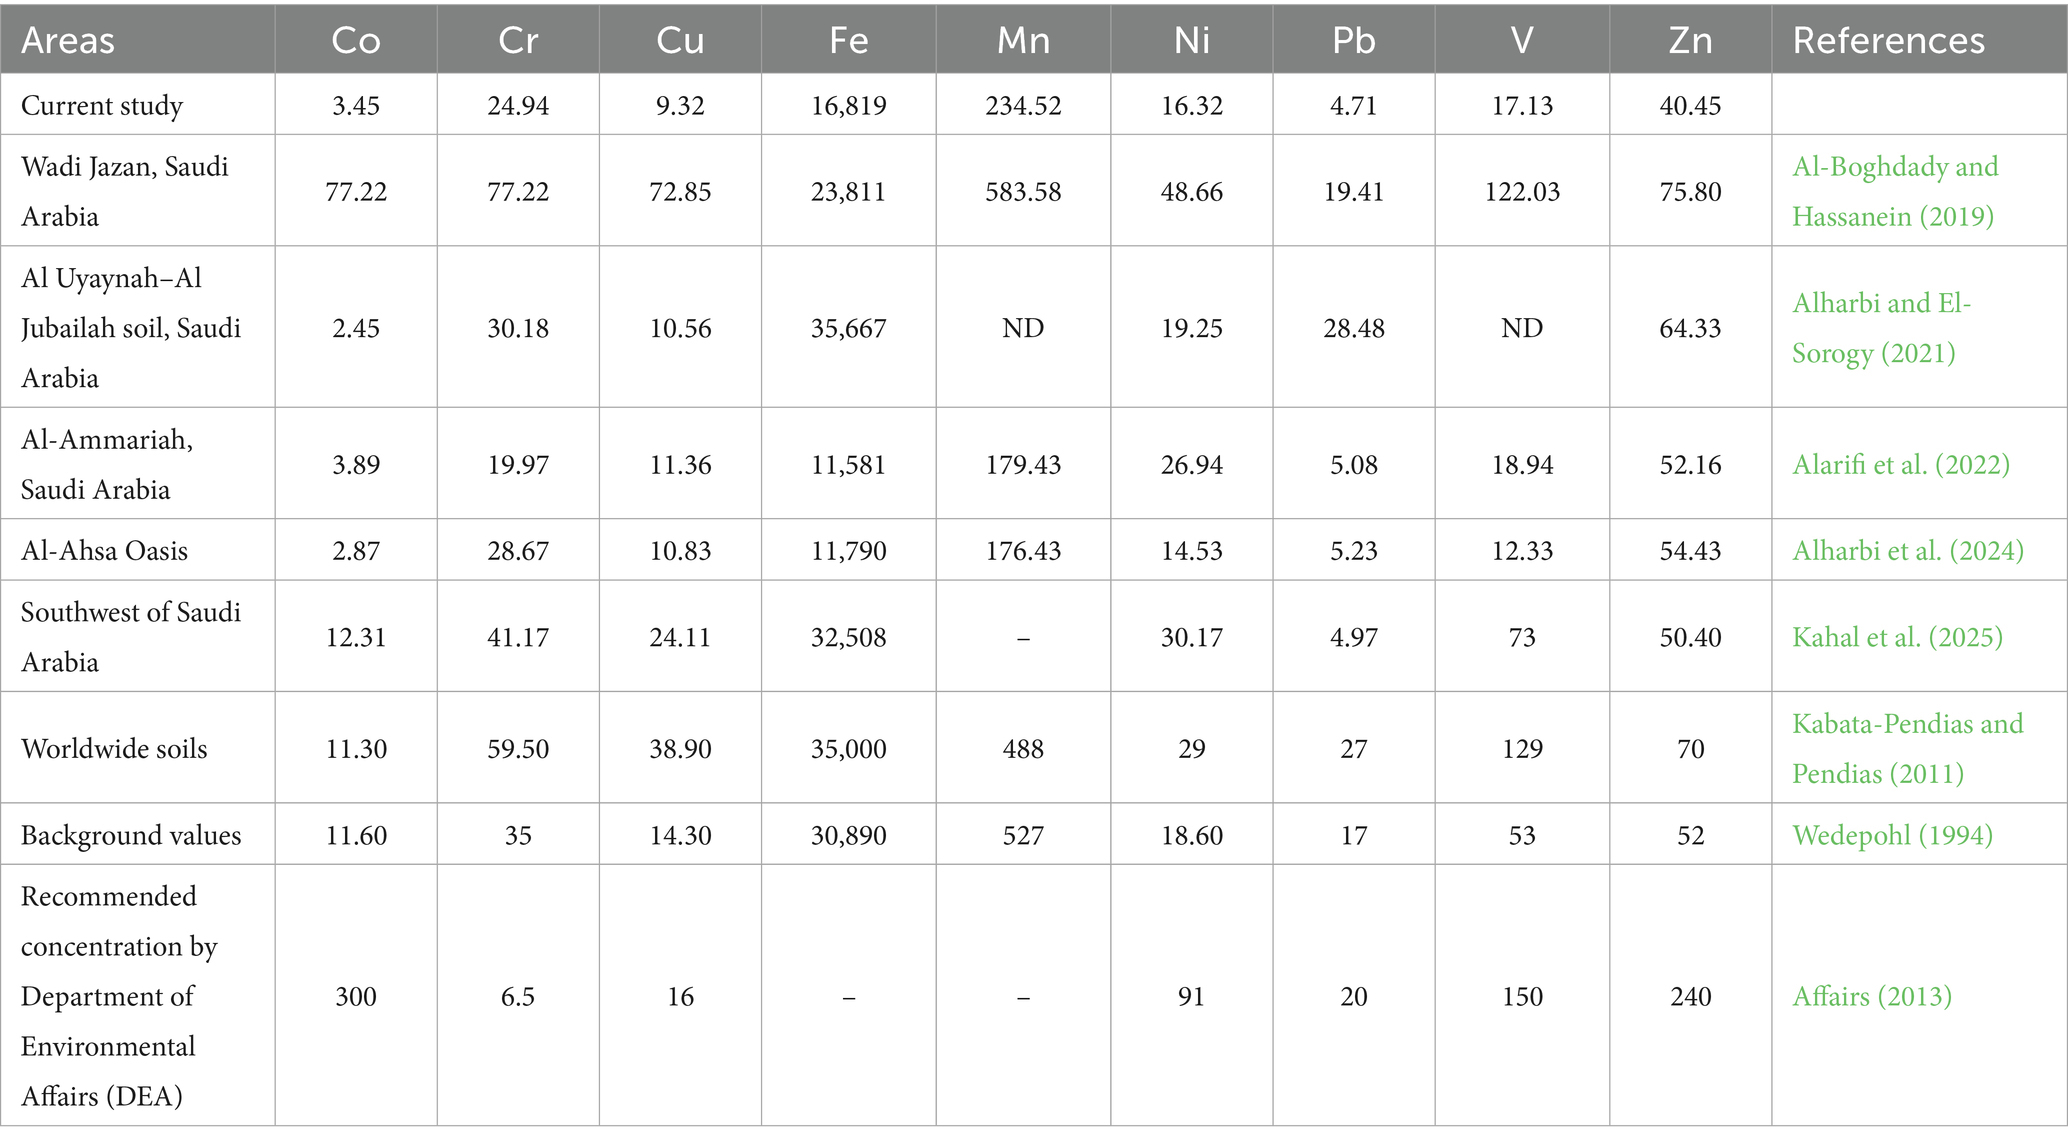2068x1144 pixels.
Task: Click the Al-Ahsa Oasis row label
Action: [x=104, y=551]
